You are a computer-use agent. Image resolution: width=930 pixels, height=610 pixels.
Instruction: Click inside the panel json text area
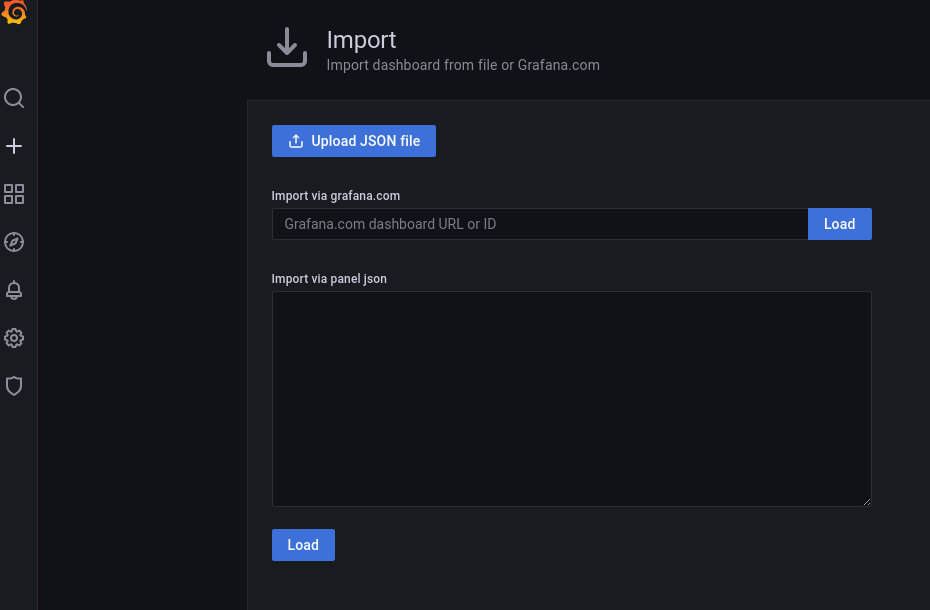(571, 399)
